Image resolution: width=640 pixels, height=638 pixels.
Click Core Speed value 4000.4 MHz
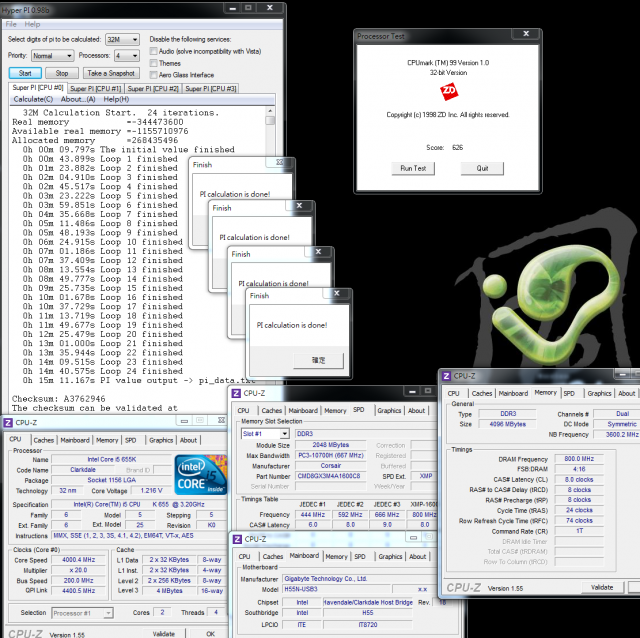(78, 560)
